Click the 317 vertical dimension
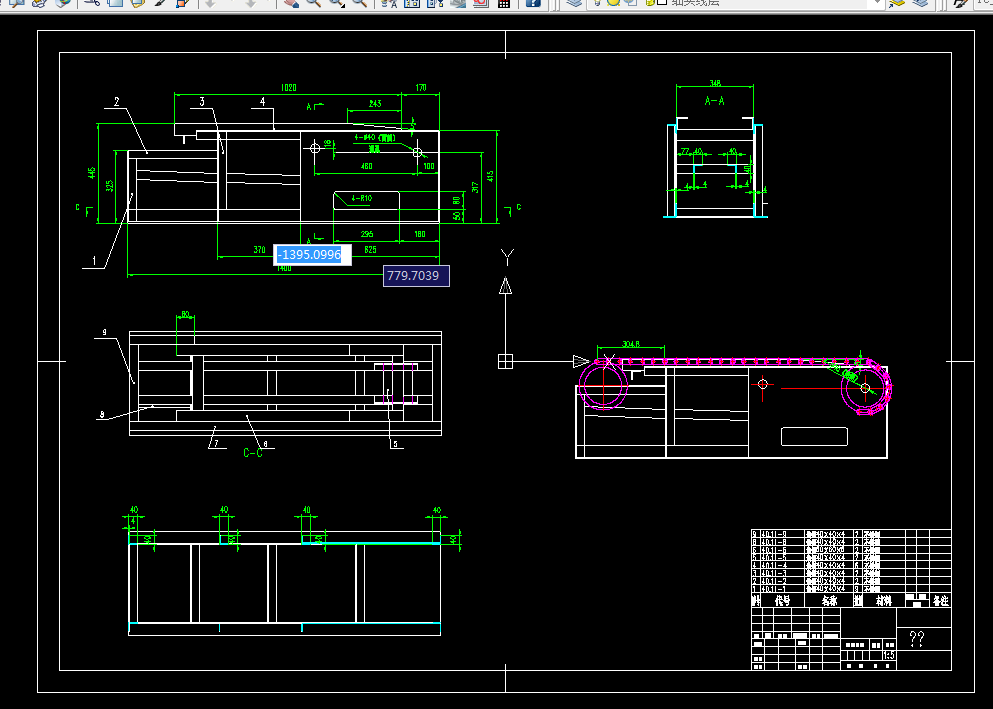 click(x=476, y=187)
